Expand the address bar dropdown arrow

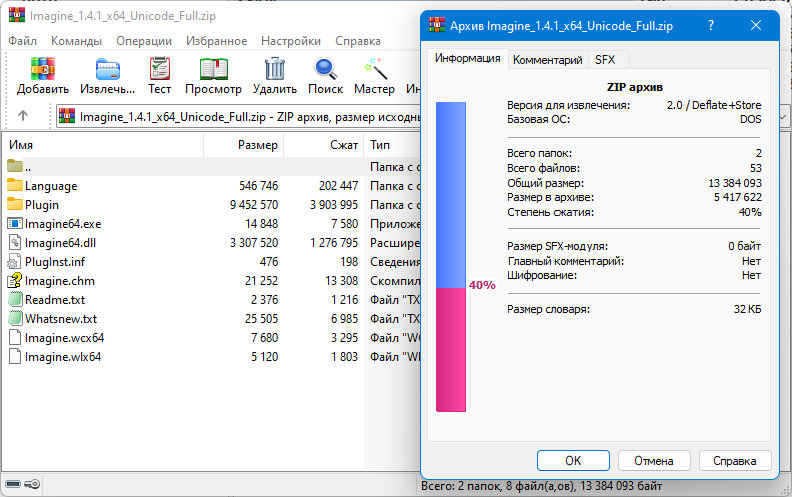[784, 117]
